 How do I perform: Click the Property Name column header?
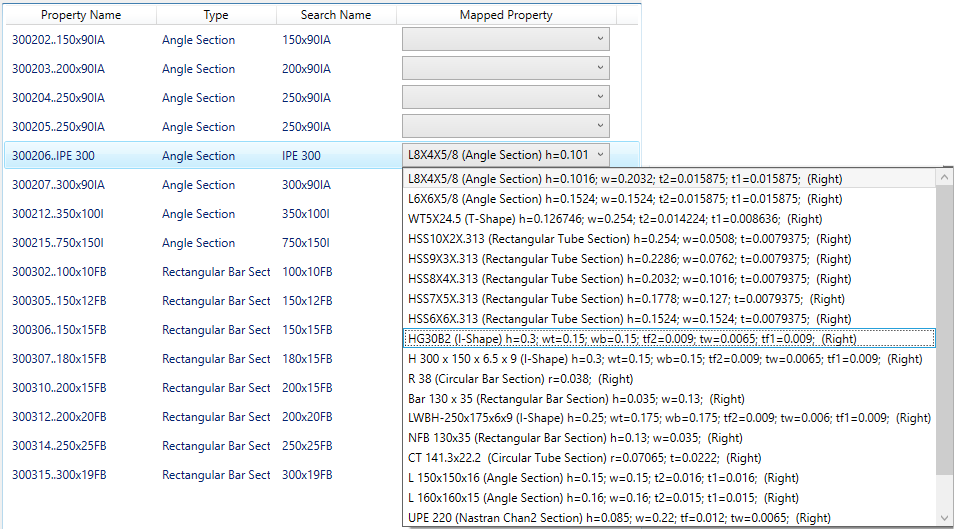80,15
